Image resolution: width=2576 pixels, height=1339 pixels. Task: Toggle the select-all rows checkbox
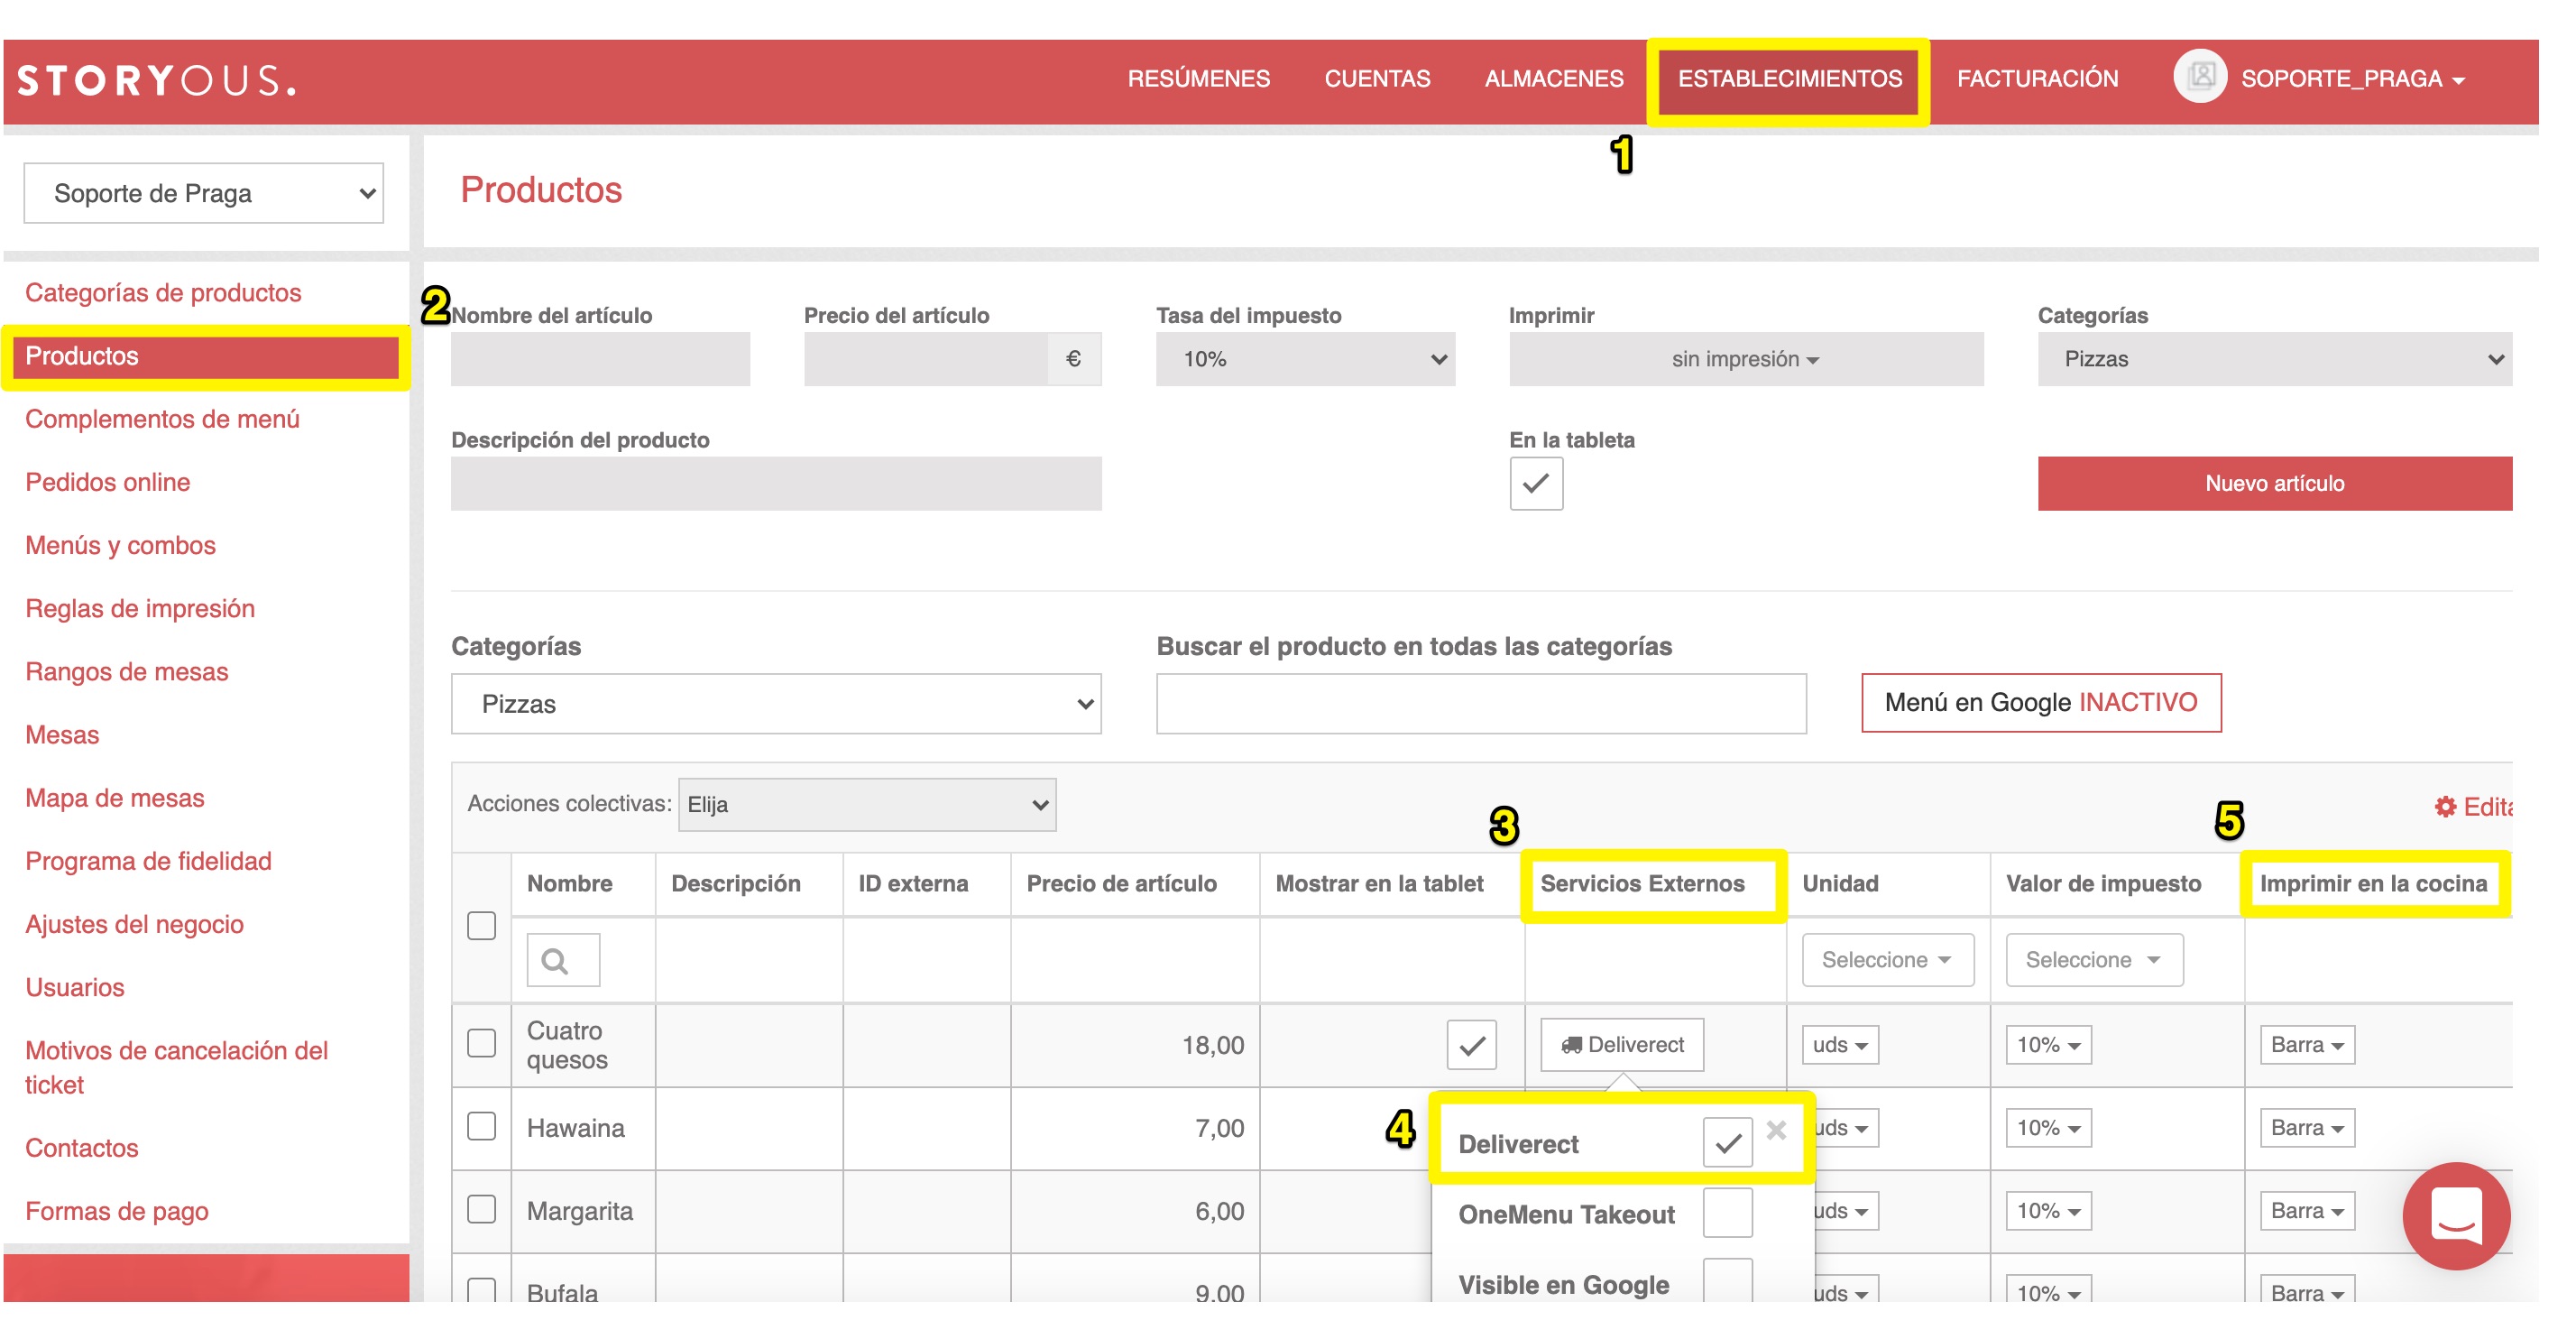tap(482, 926)
